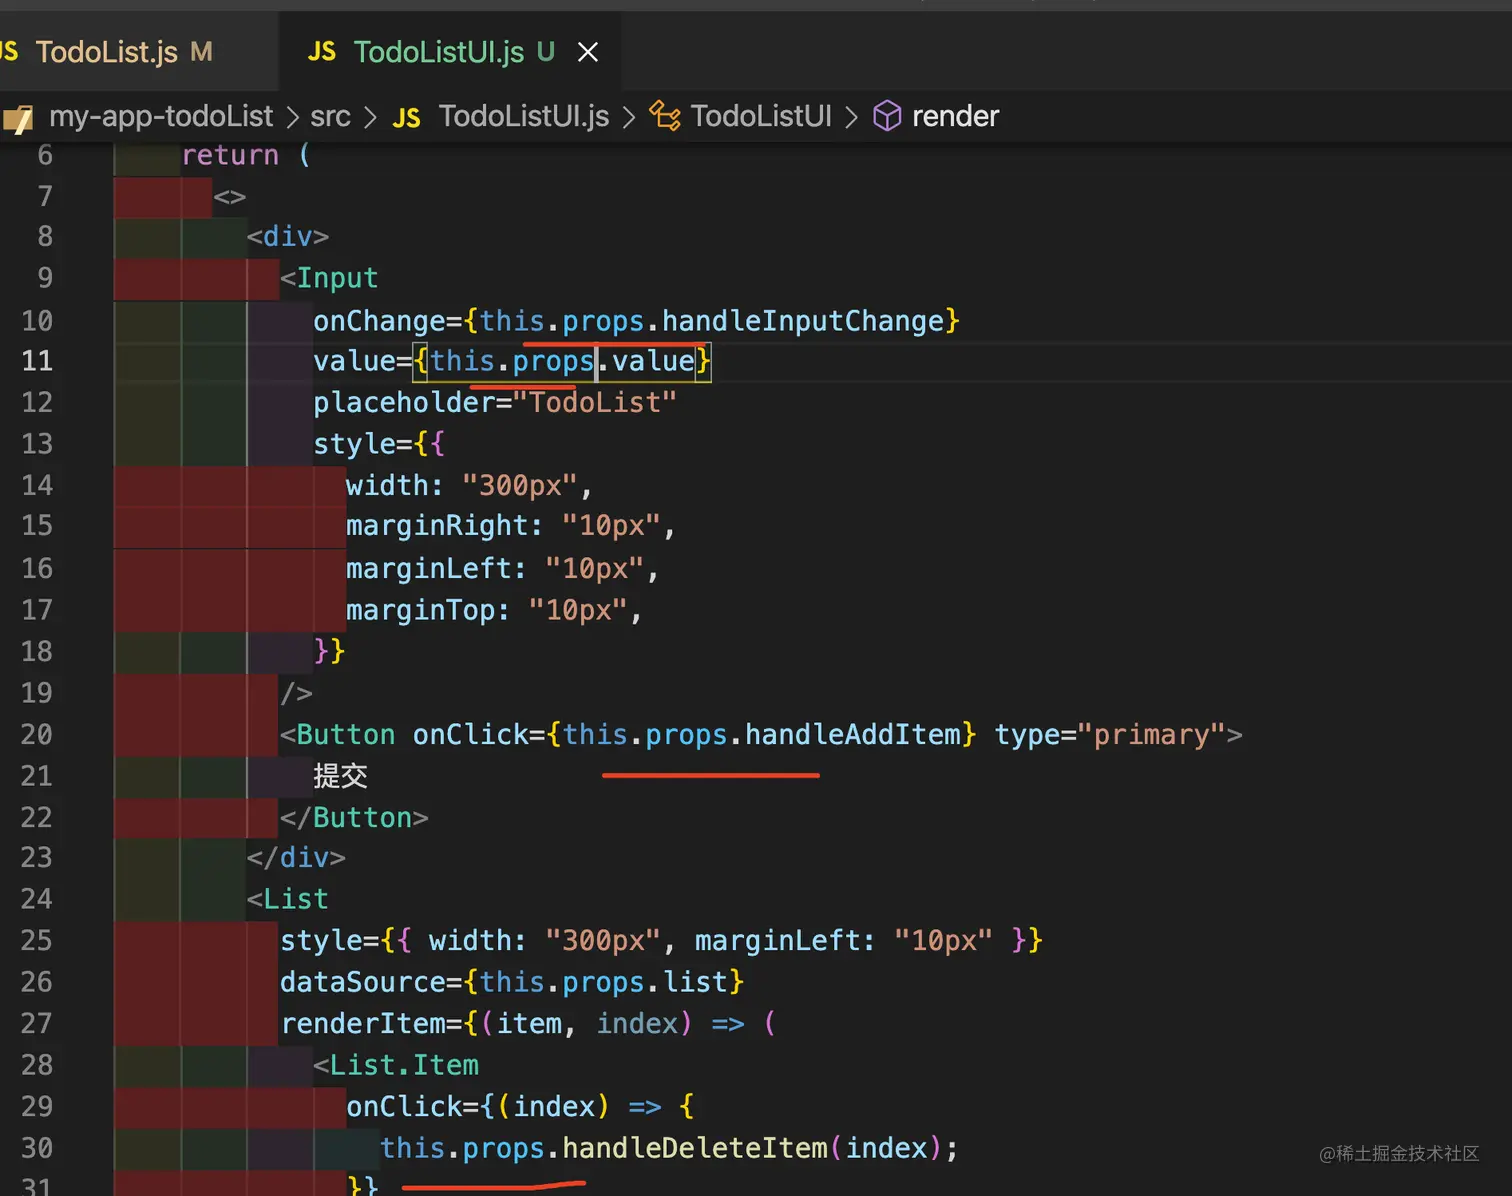
Task: Open the my-app-todoList breadcrumb folder
Action: 161,116
